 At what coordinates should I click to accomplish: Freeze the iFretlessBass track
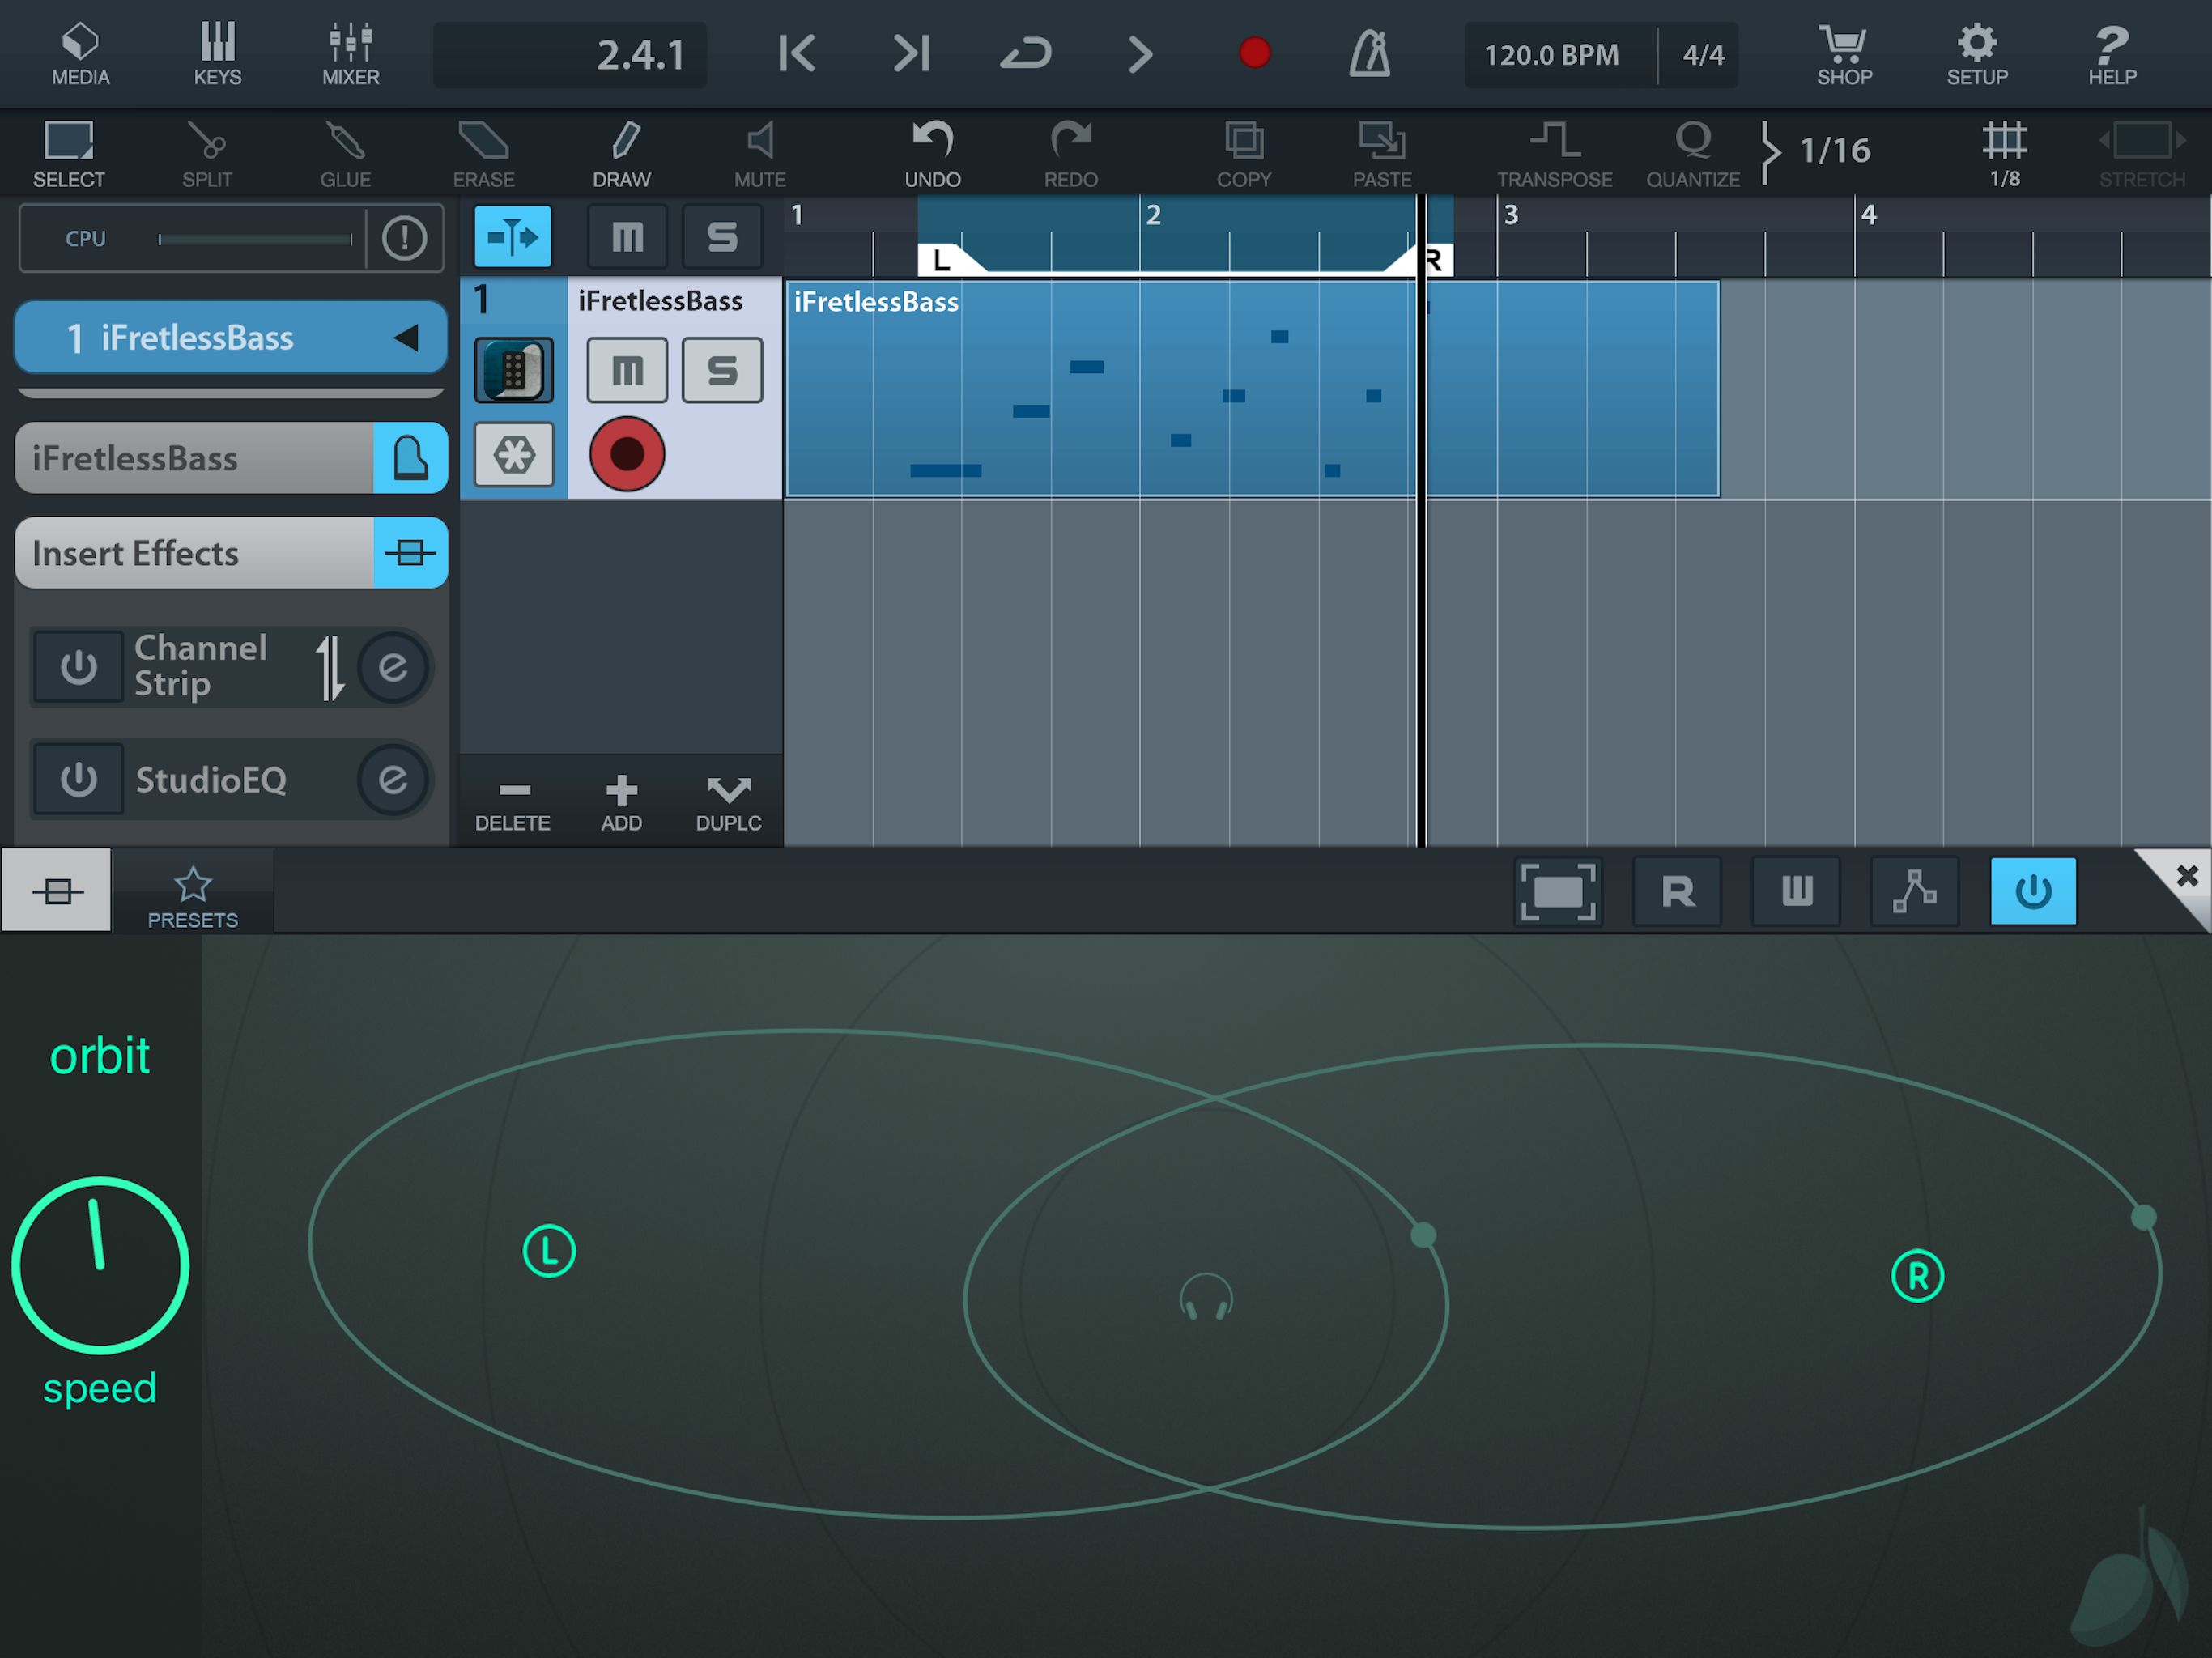(513, 455)
